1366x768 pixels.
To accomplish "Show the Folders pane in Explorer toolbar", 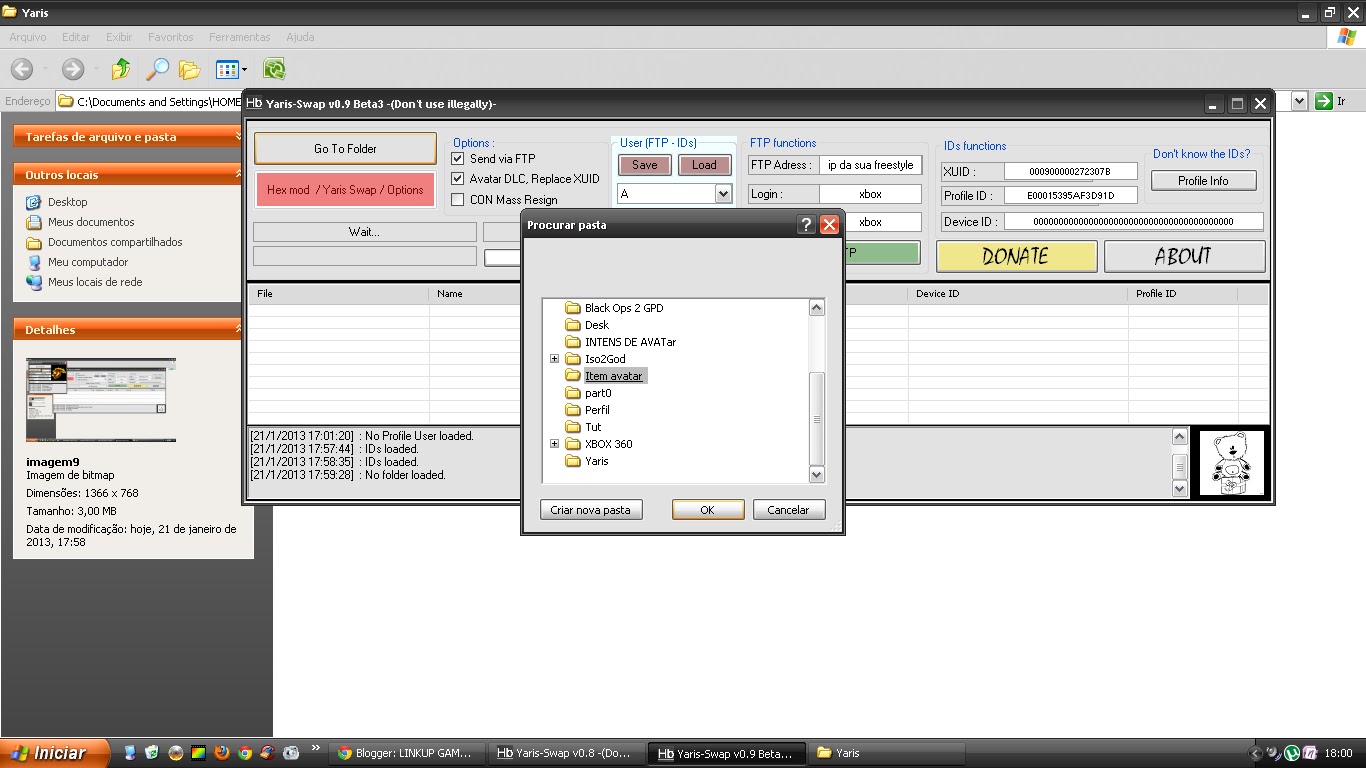I will click(x=190, y=69).
